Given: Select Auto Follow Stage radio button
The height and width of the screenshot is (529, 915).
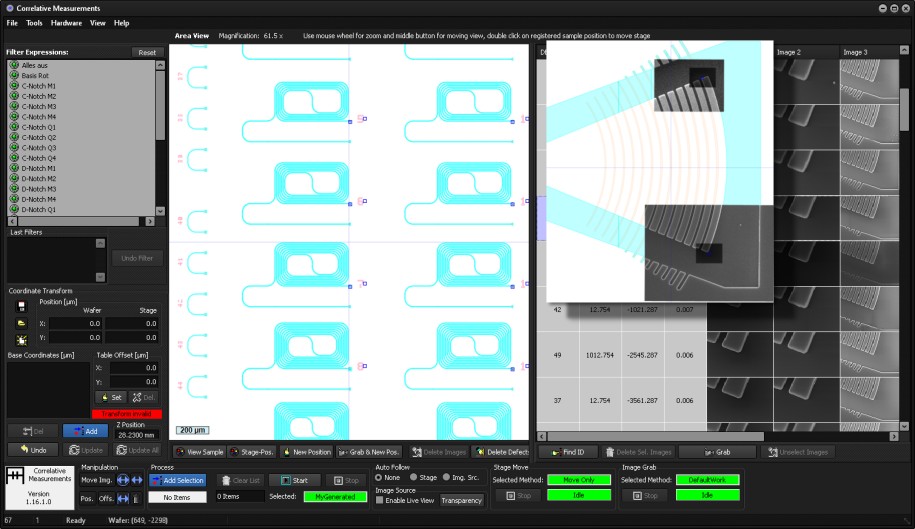Looking at the screenshot, I should coord(413,477).
